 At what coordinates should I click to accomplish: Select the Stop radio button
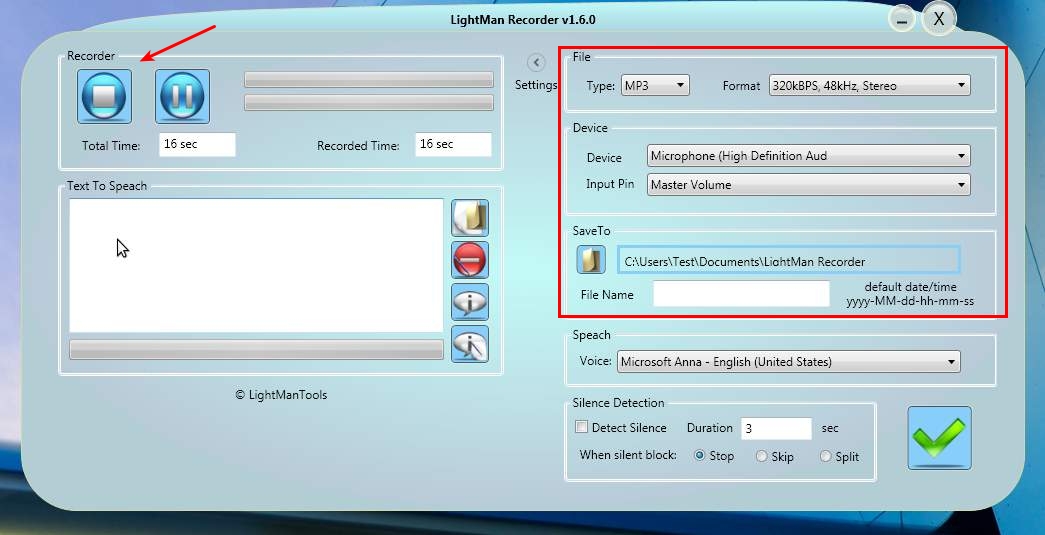(x=700, y=456)
